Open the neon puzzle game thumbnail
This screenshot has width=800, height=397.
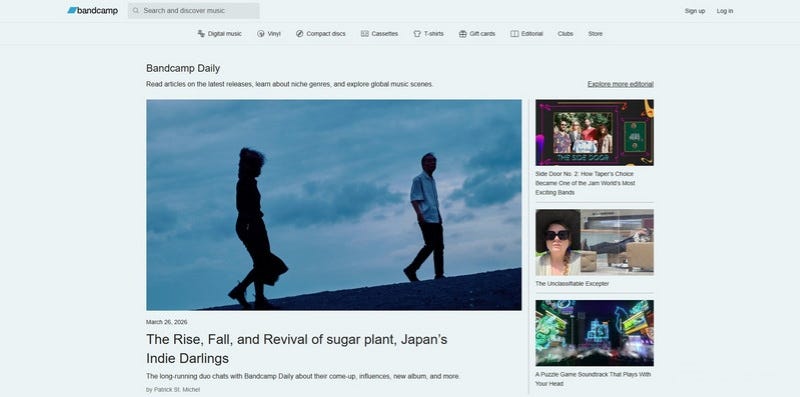tap(594, 333)
